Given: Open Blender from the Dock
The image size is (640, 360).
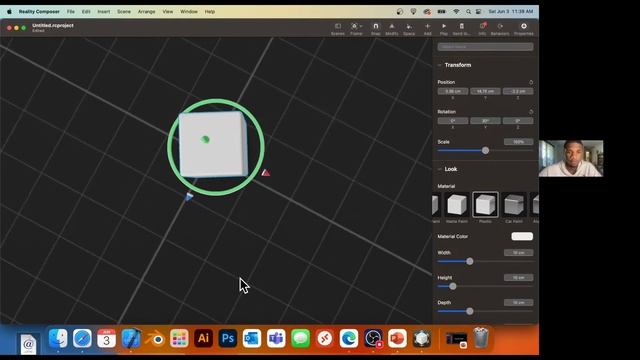Looking at the screenshot, I should [155, 338].
